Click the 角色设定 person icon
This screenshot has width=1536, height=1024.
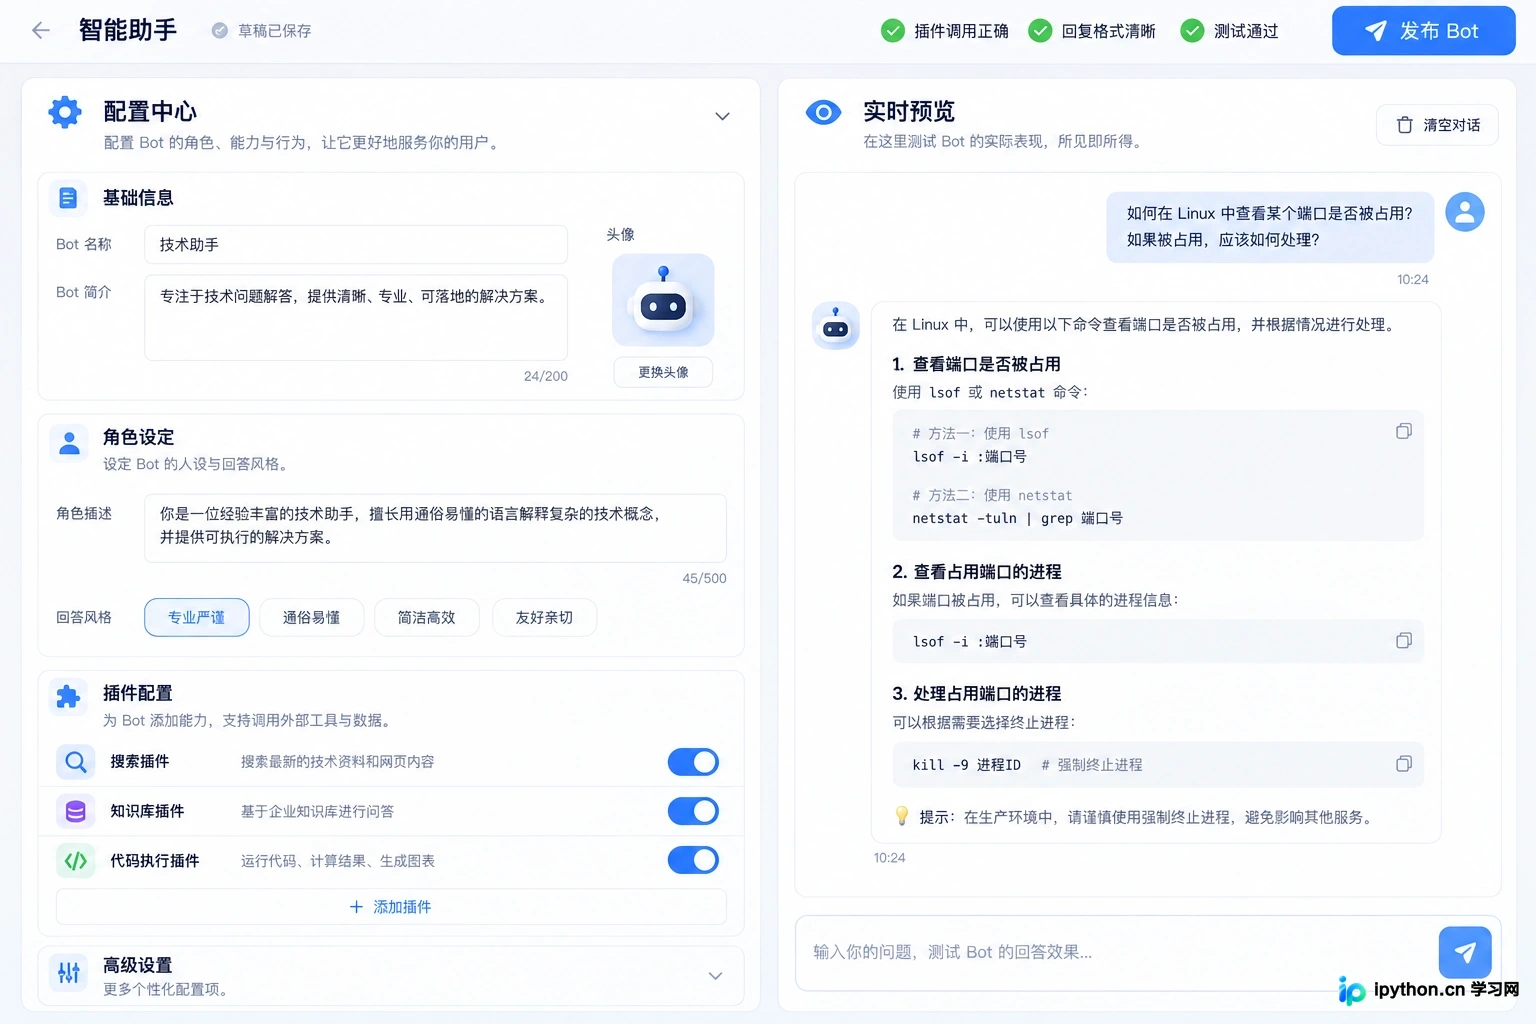pos(69,443)
